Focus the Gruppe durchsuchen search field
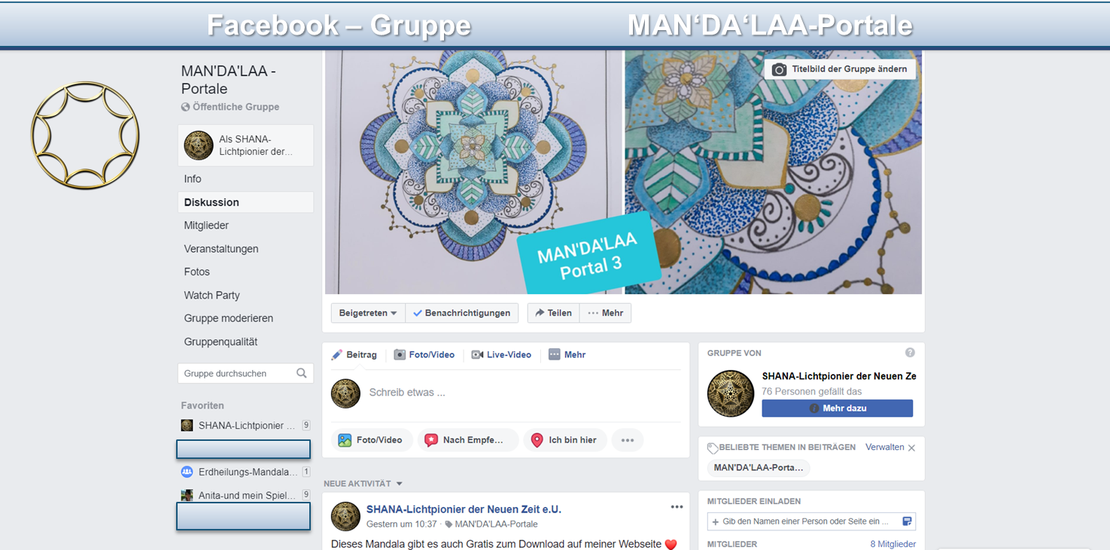This screenshot has height=550, width=1110. pos(246,373)
